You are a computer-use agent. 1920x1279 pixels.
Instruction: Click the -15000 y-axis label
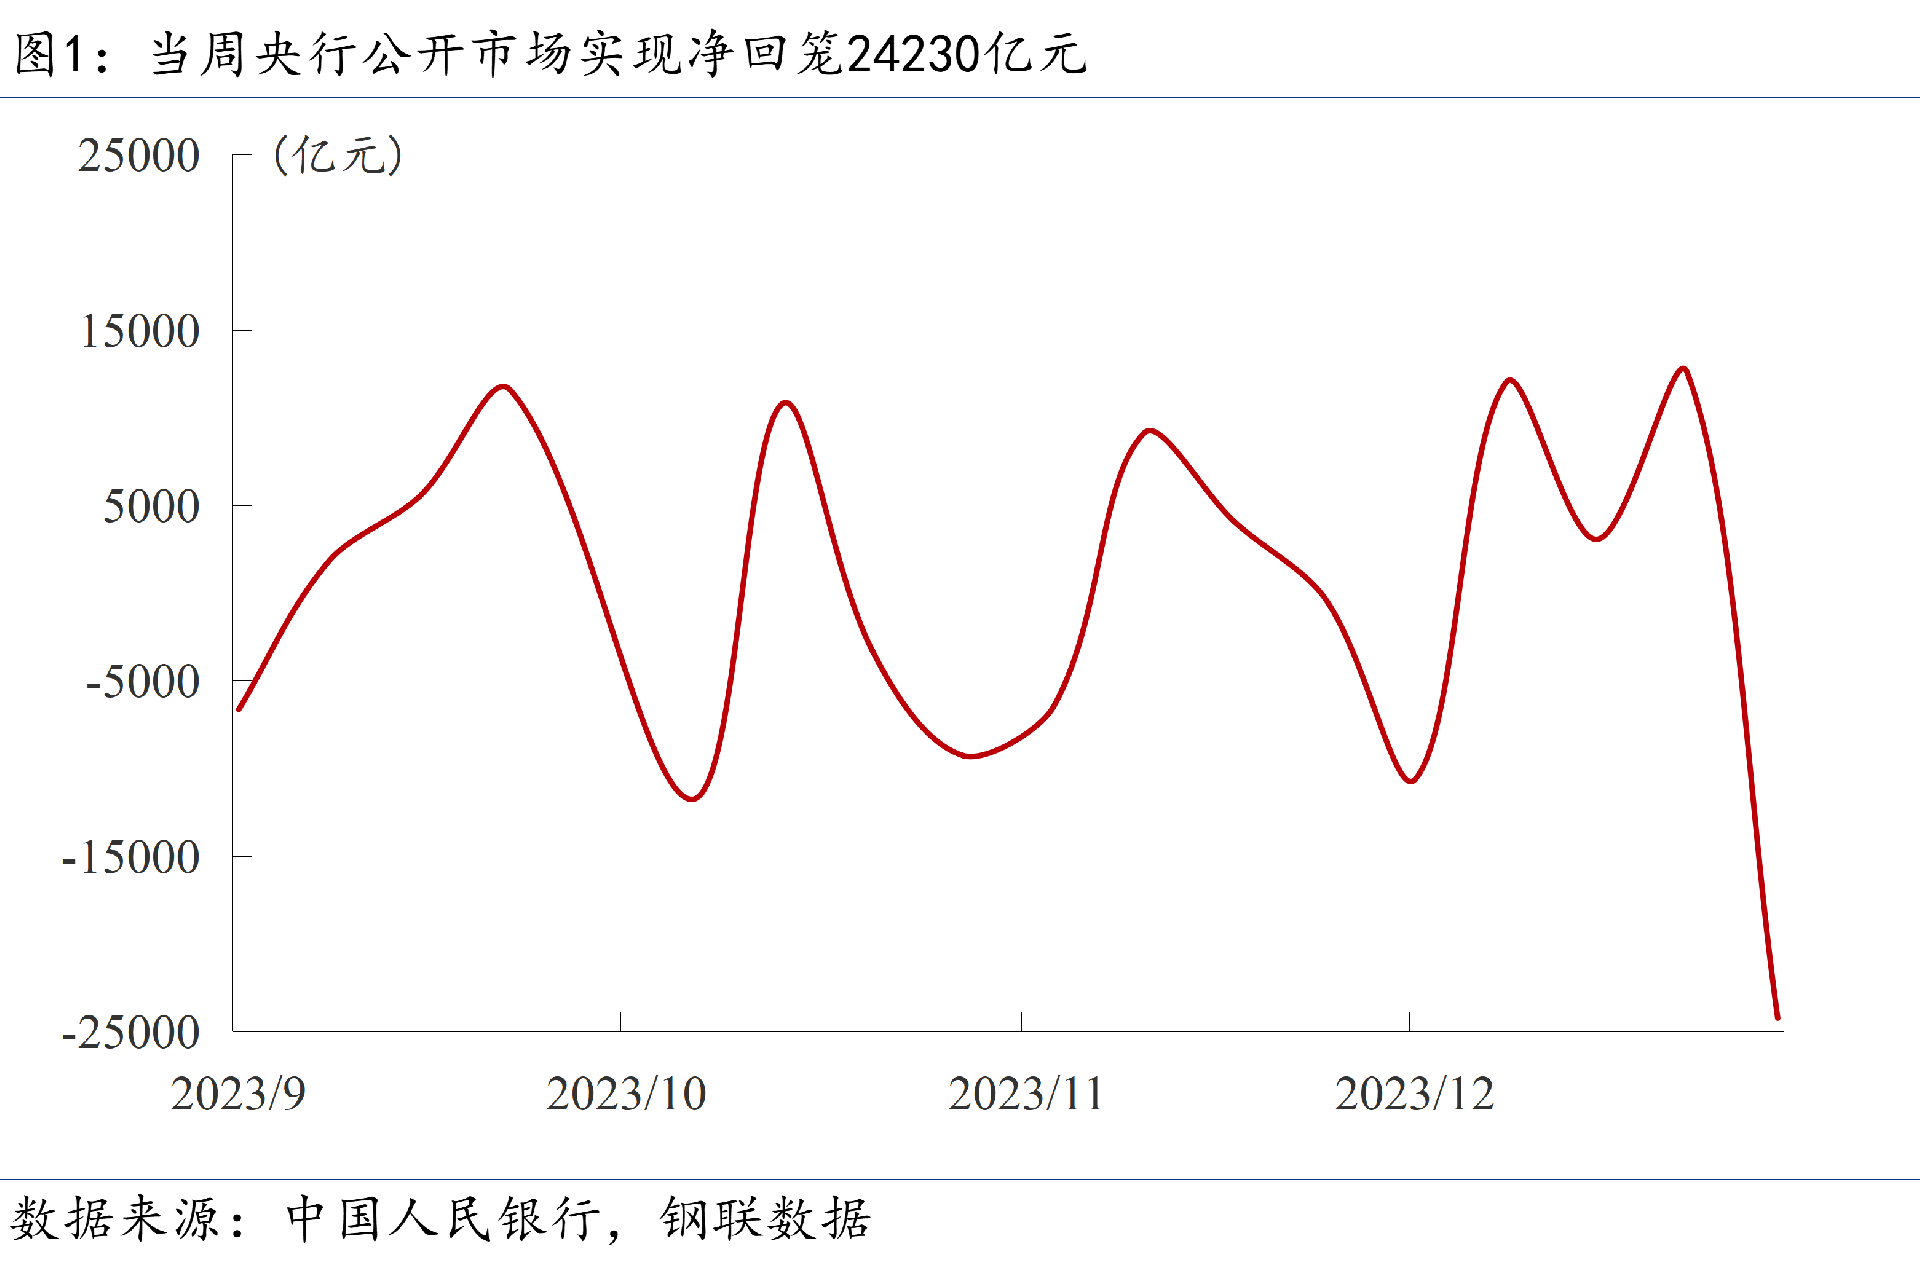[130, 858]
